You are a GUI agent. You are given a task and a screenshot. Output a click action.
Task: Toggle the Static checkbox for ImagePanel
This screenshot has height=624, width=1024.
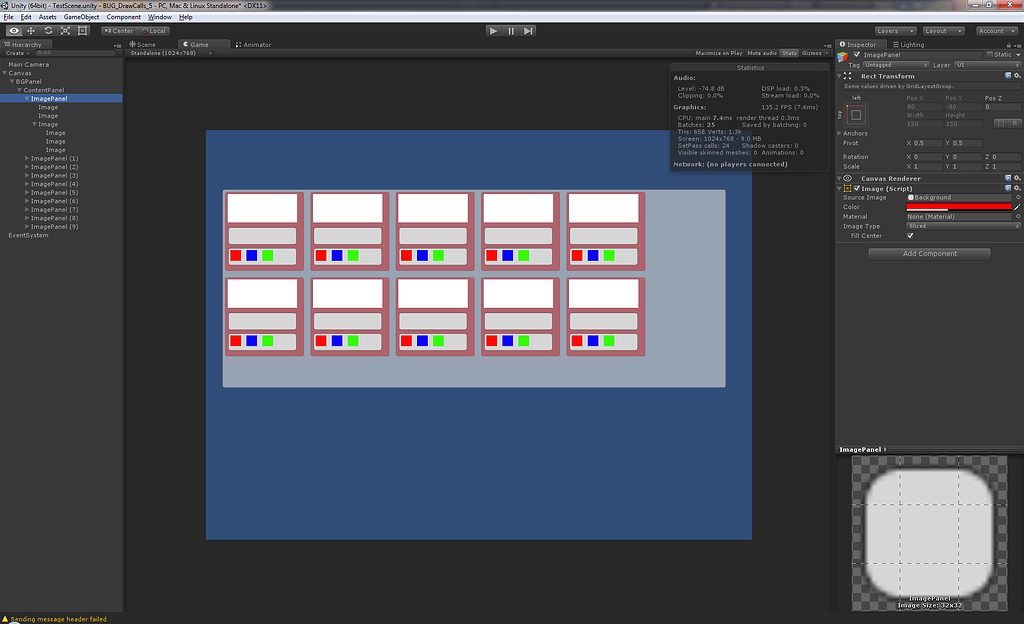(x=990, y=55)
